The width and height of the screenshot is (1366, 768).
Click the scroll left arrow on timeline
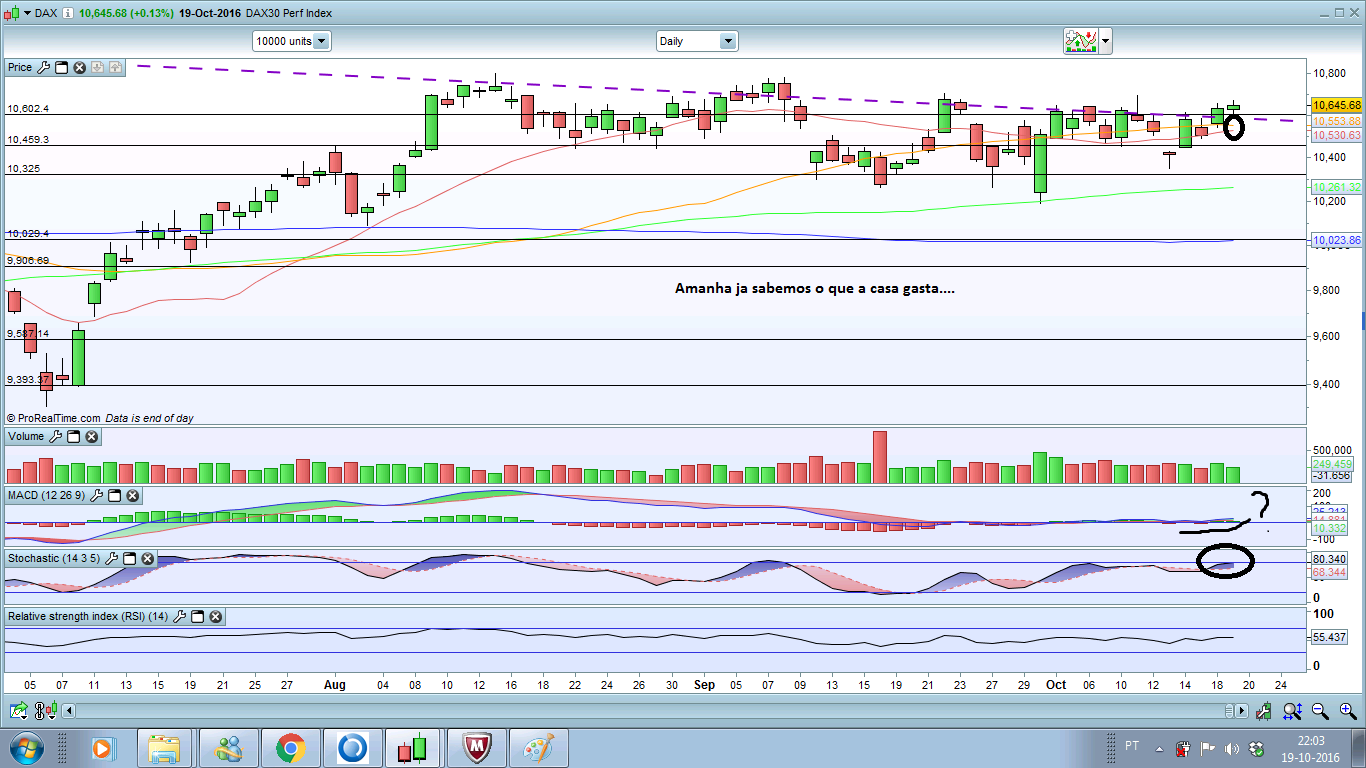[69, 711]
